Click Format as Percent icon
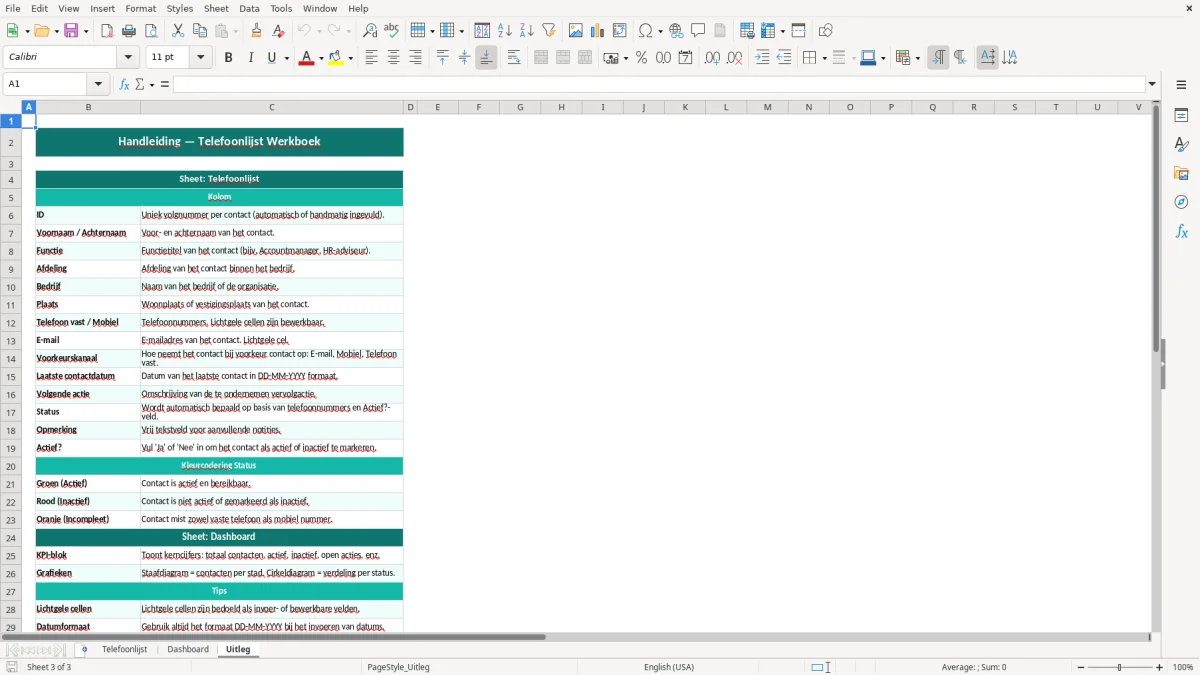1200x675 pixels. pos(641,58)
